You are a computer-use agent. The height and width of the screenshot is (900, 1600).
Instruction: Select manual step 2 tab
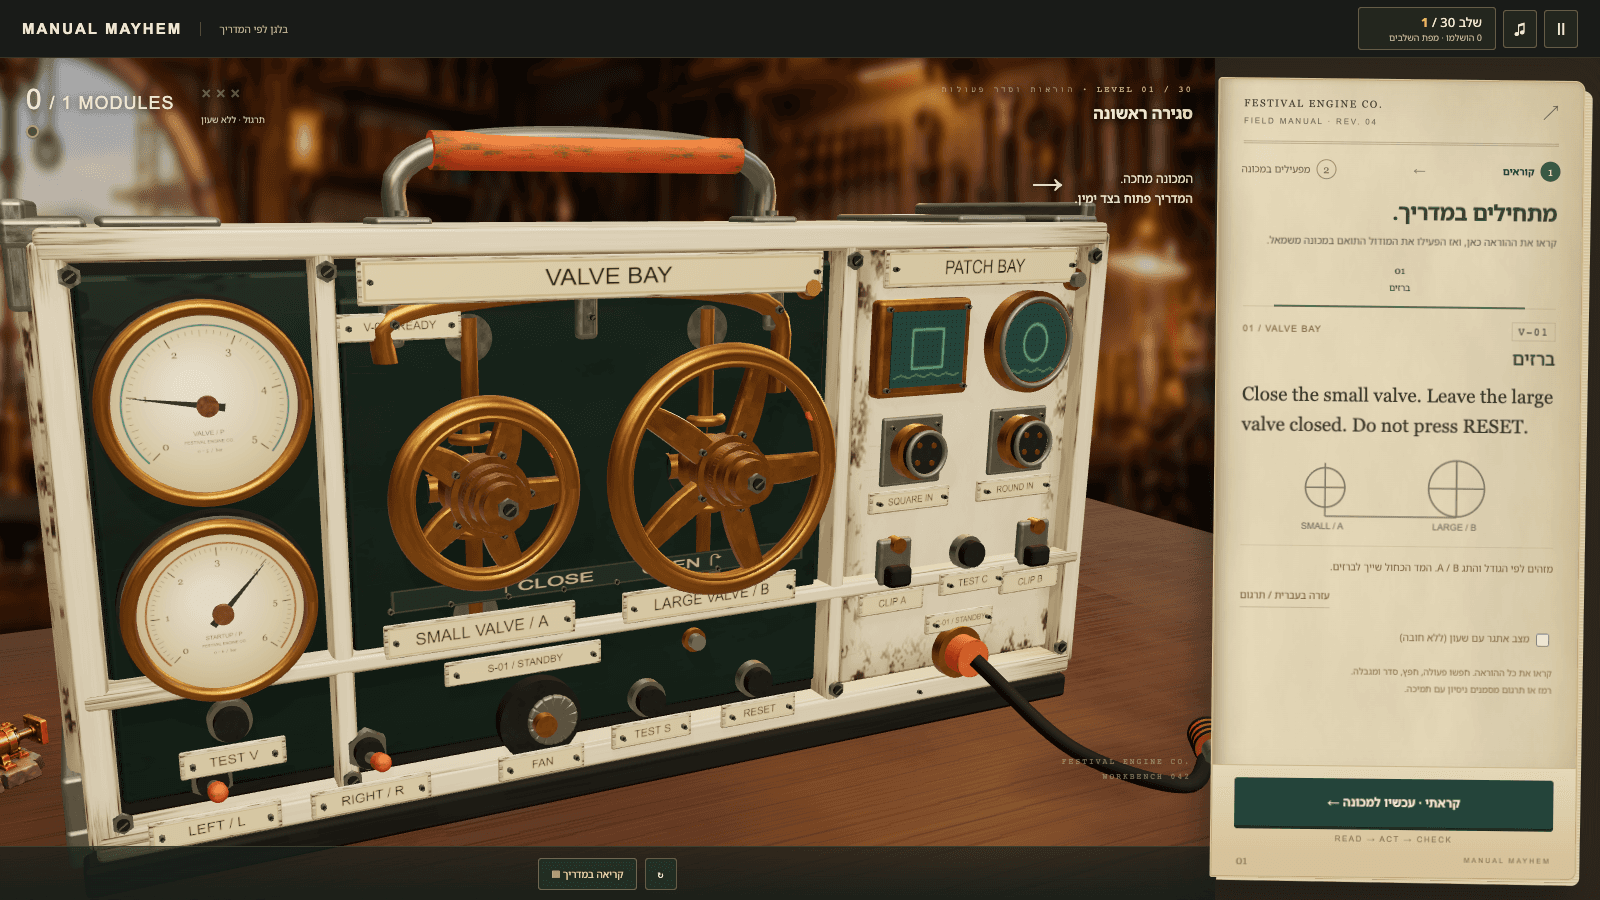[x=1289, y=170]
